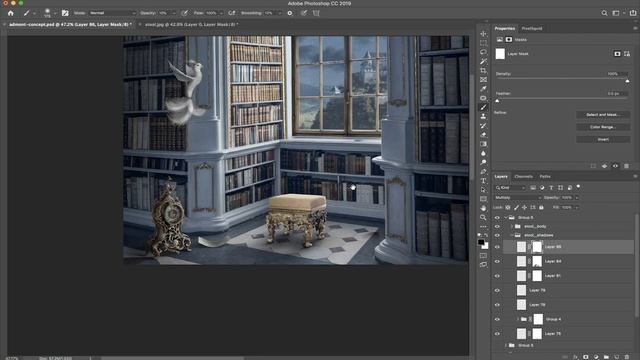Select the Frame tool
The width and height of the screenshot is (640, 360).
point(483,80)
